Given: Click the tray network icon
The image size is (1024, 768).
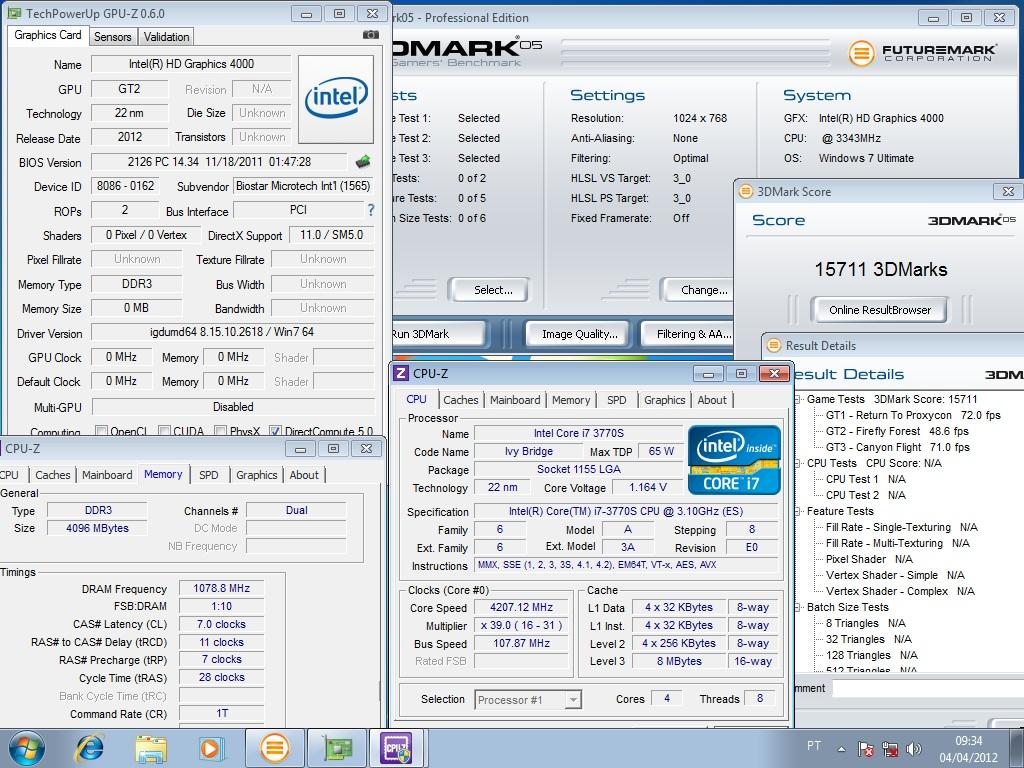Looking at the screenshot, I should (889, 749).
